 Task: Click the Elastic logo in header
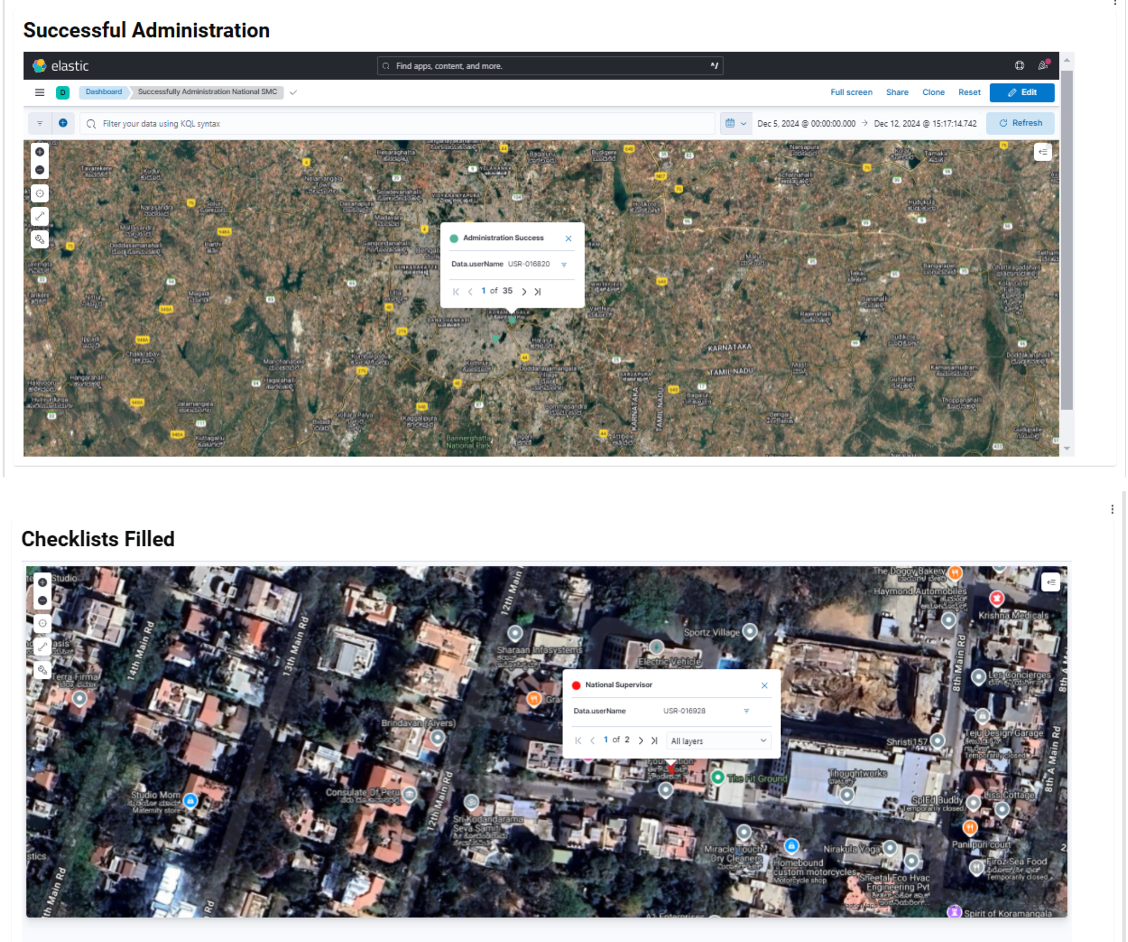[60, 66]
